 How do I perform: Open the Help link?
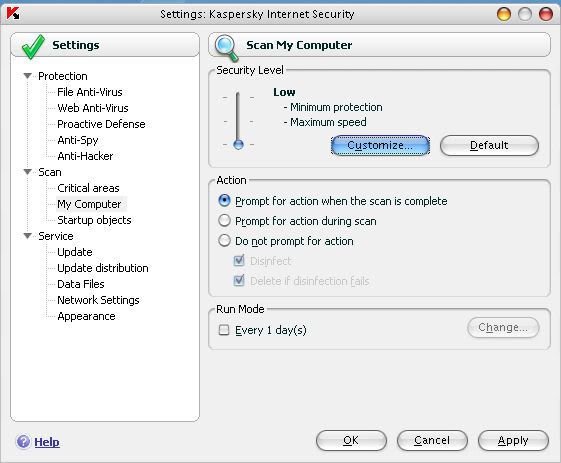tap(47, 442)
